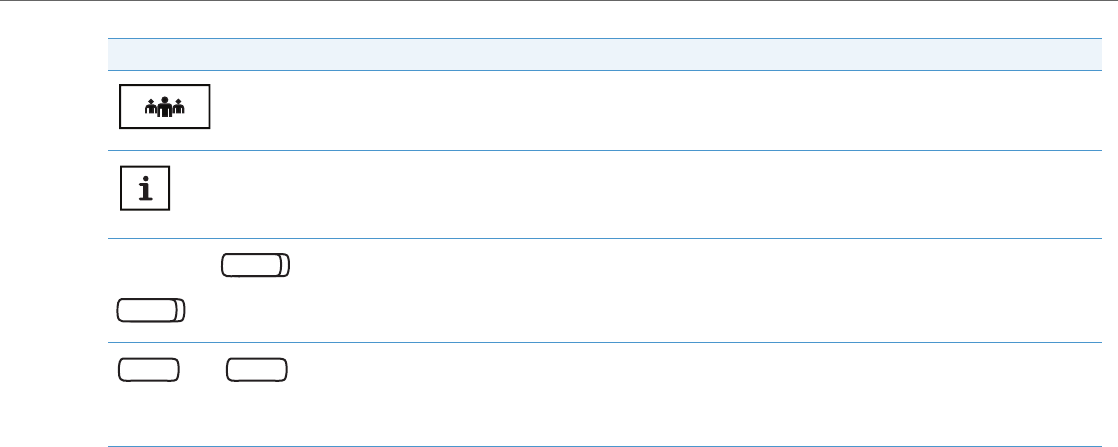
Task: Click the information "i" icon box
Action: (144, 189)
